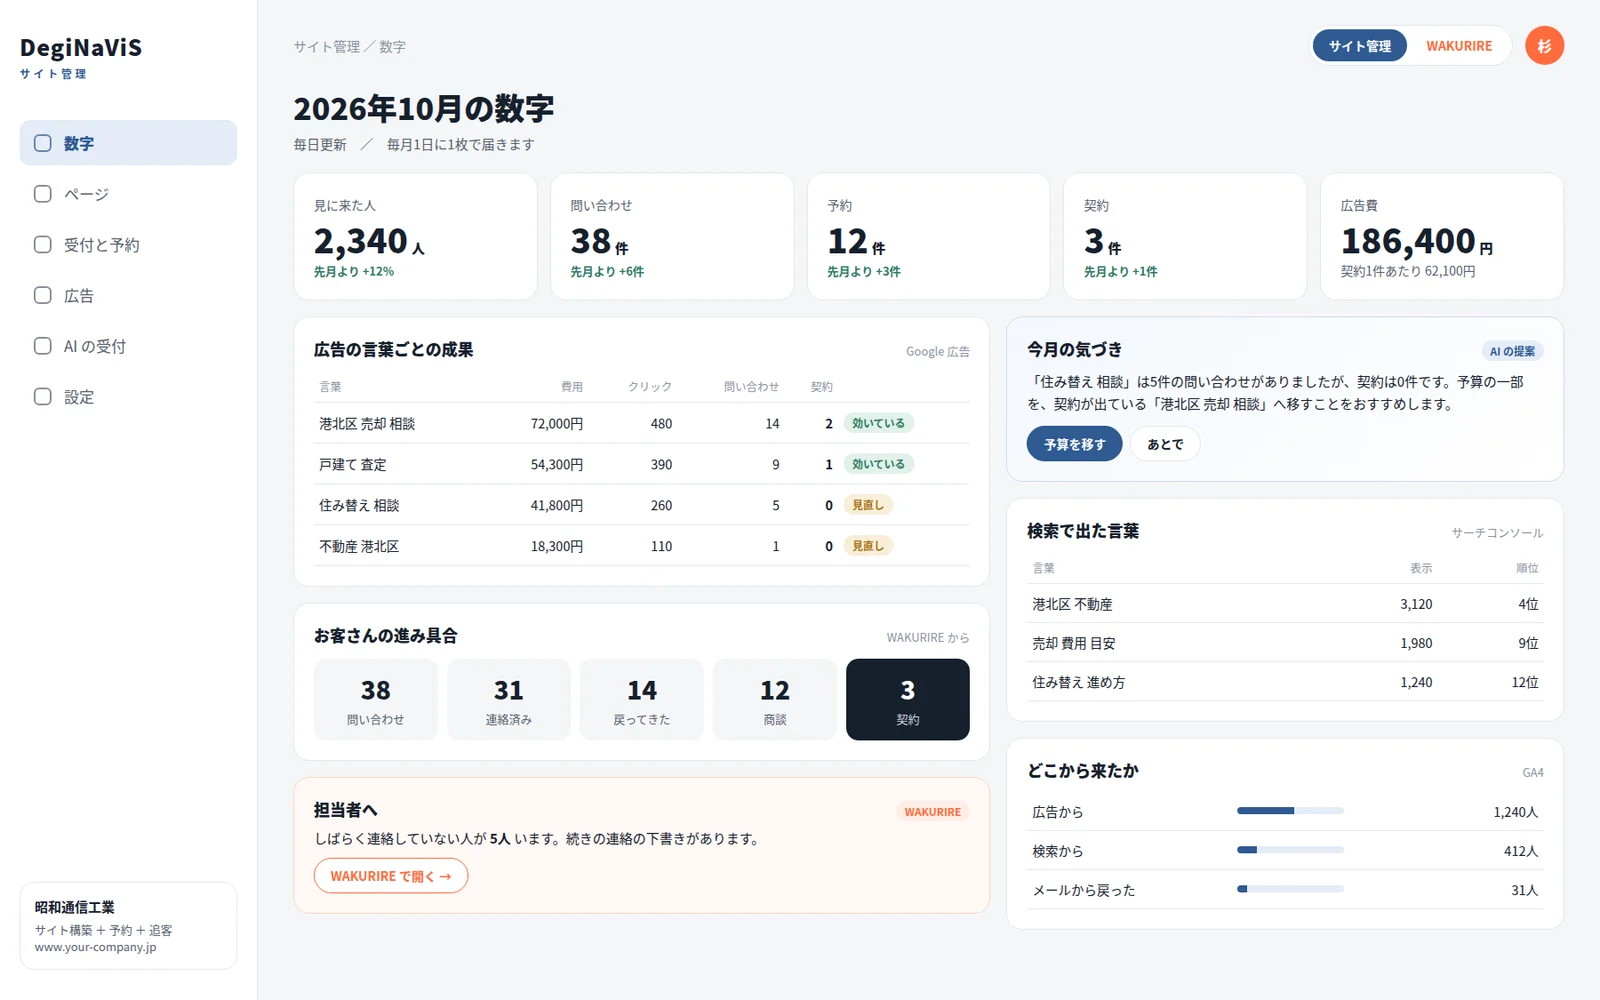Click the 昭和通信工業 company card
This screenshot has height=1000, width=1600.
(x=128, y=926)
